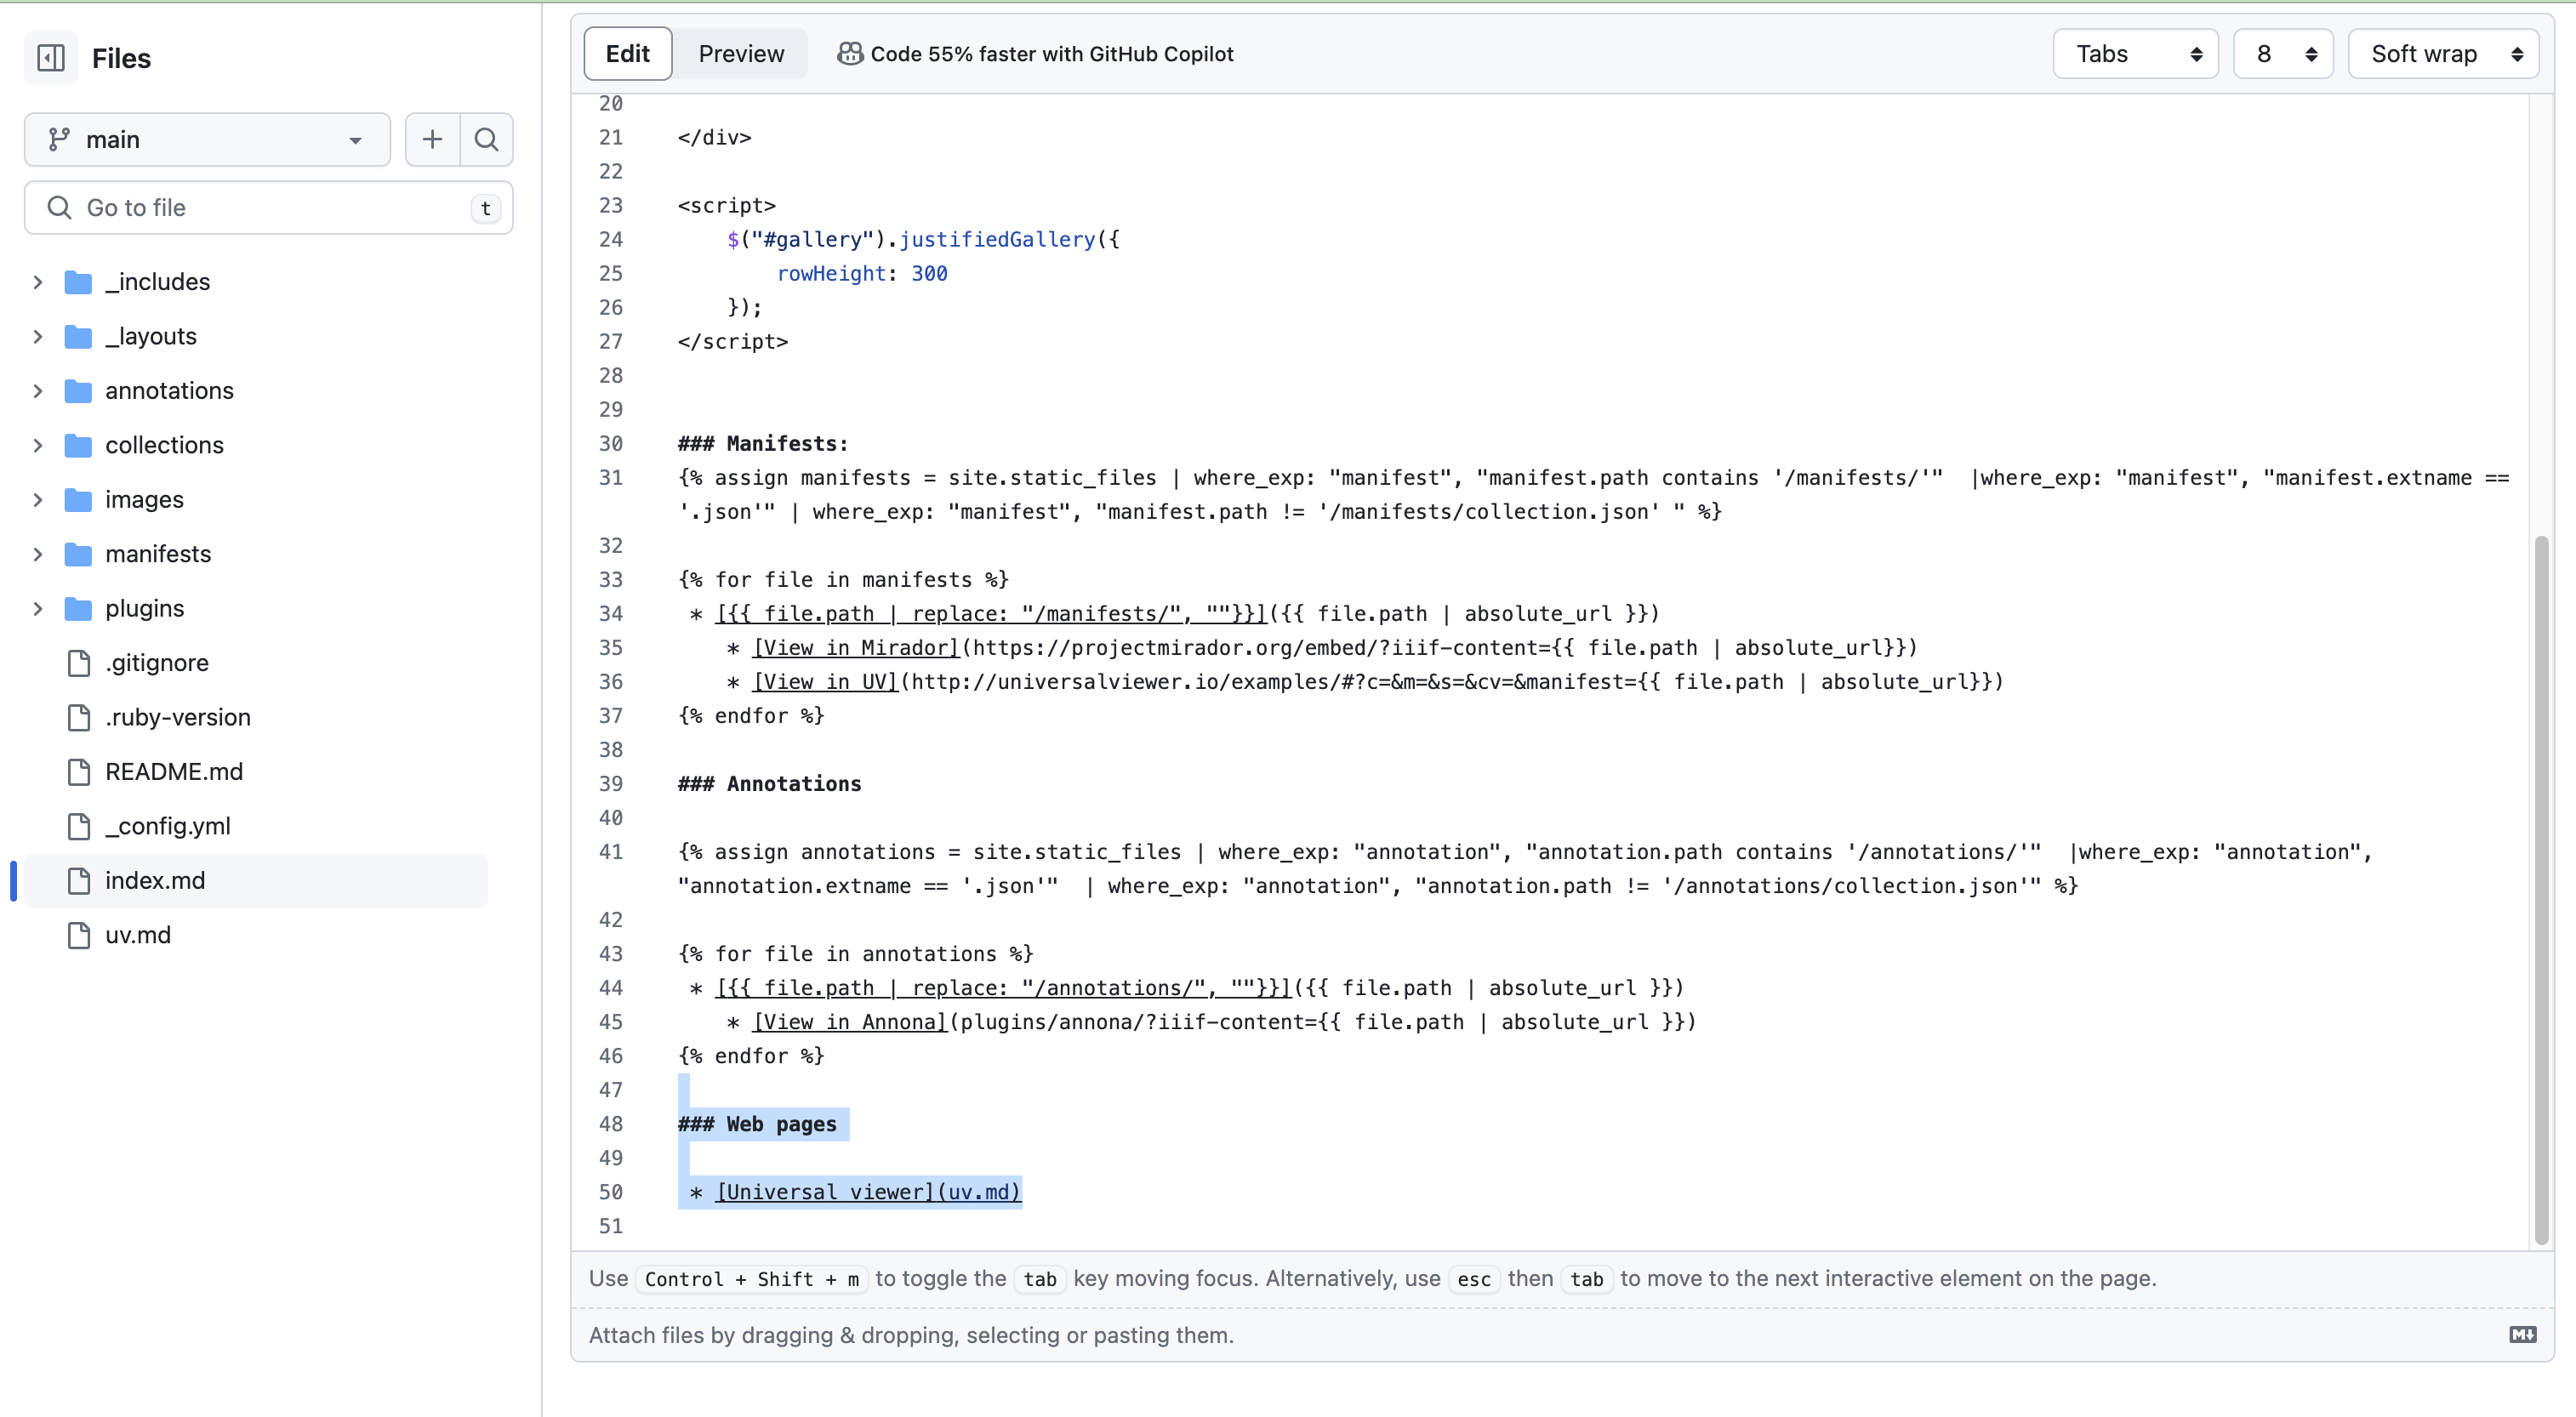This screenshot has height=1417, width=2576.
Task: Click the .ruby-version file icon
Action: 78,717
